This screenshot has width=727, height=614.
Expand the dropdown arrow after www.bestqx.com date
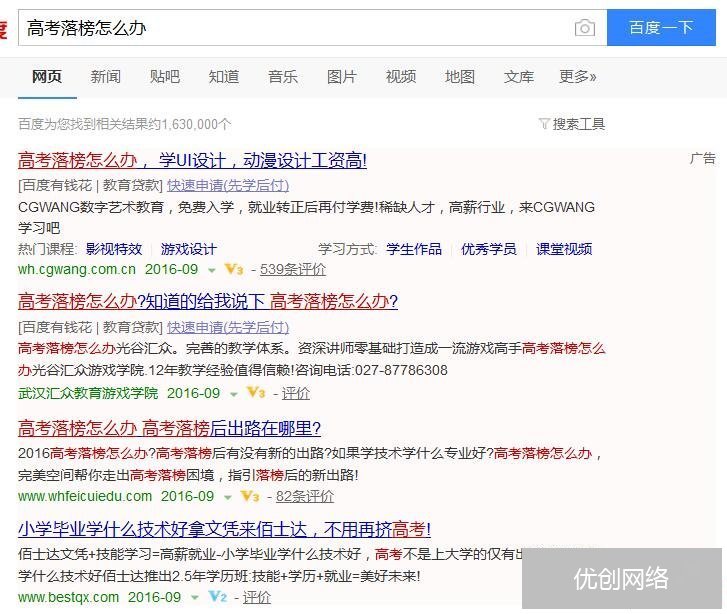tap(195, 598)
